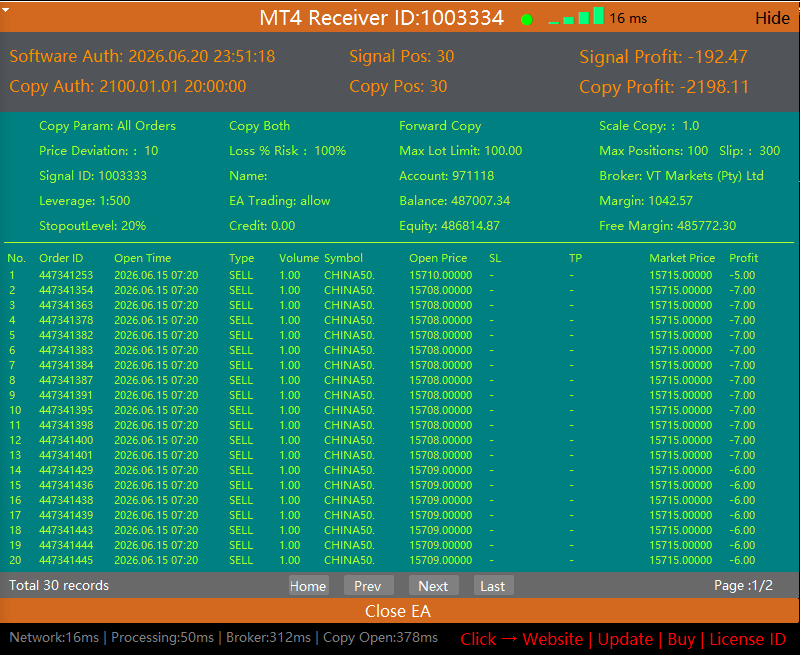Select order ID 447341382 in row 5
This screenshot has width=800, height=655.
point(66,335)
